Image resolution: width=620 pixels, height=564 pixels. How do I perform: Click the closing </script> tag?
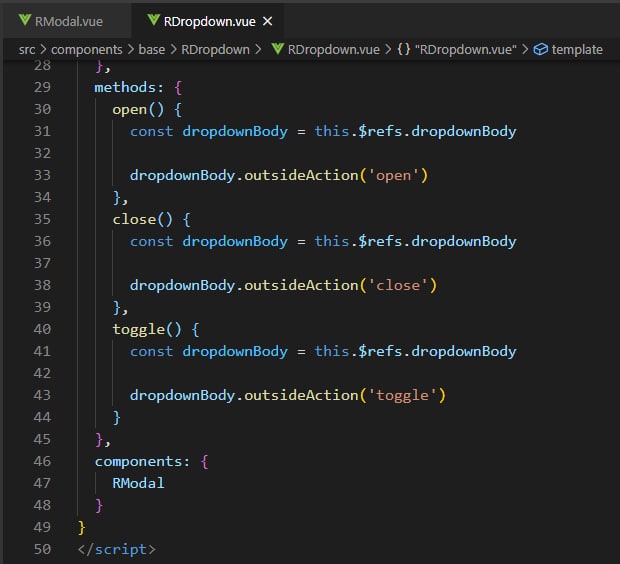[x=117, y=549]
